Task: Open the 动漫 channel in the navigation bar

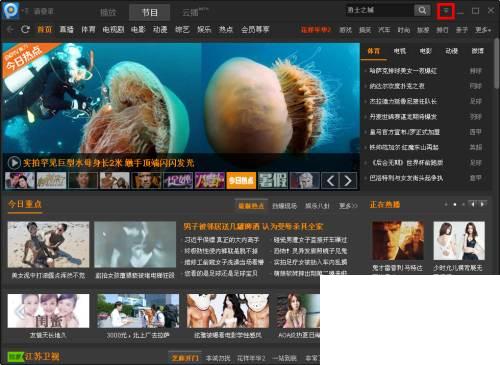Action: point(160,29)
